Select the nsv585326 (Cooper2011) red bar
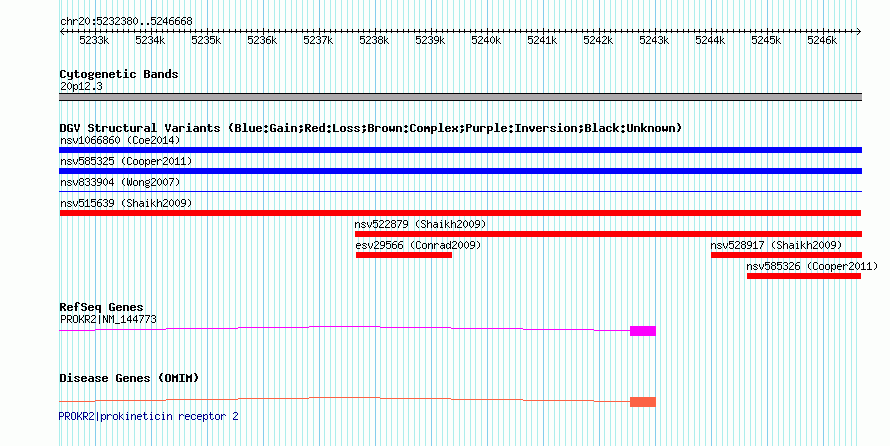 pos(804,276)
